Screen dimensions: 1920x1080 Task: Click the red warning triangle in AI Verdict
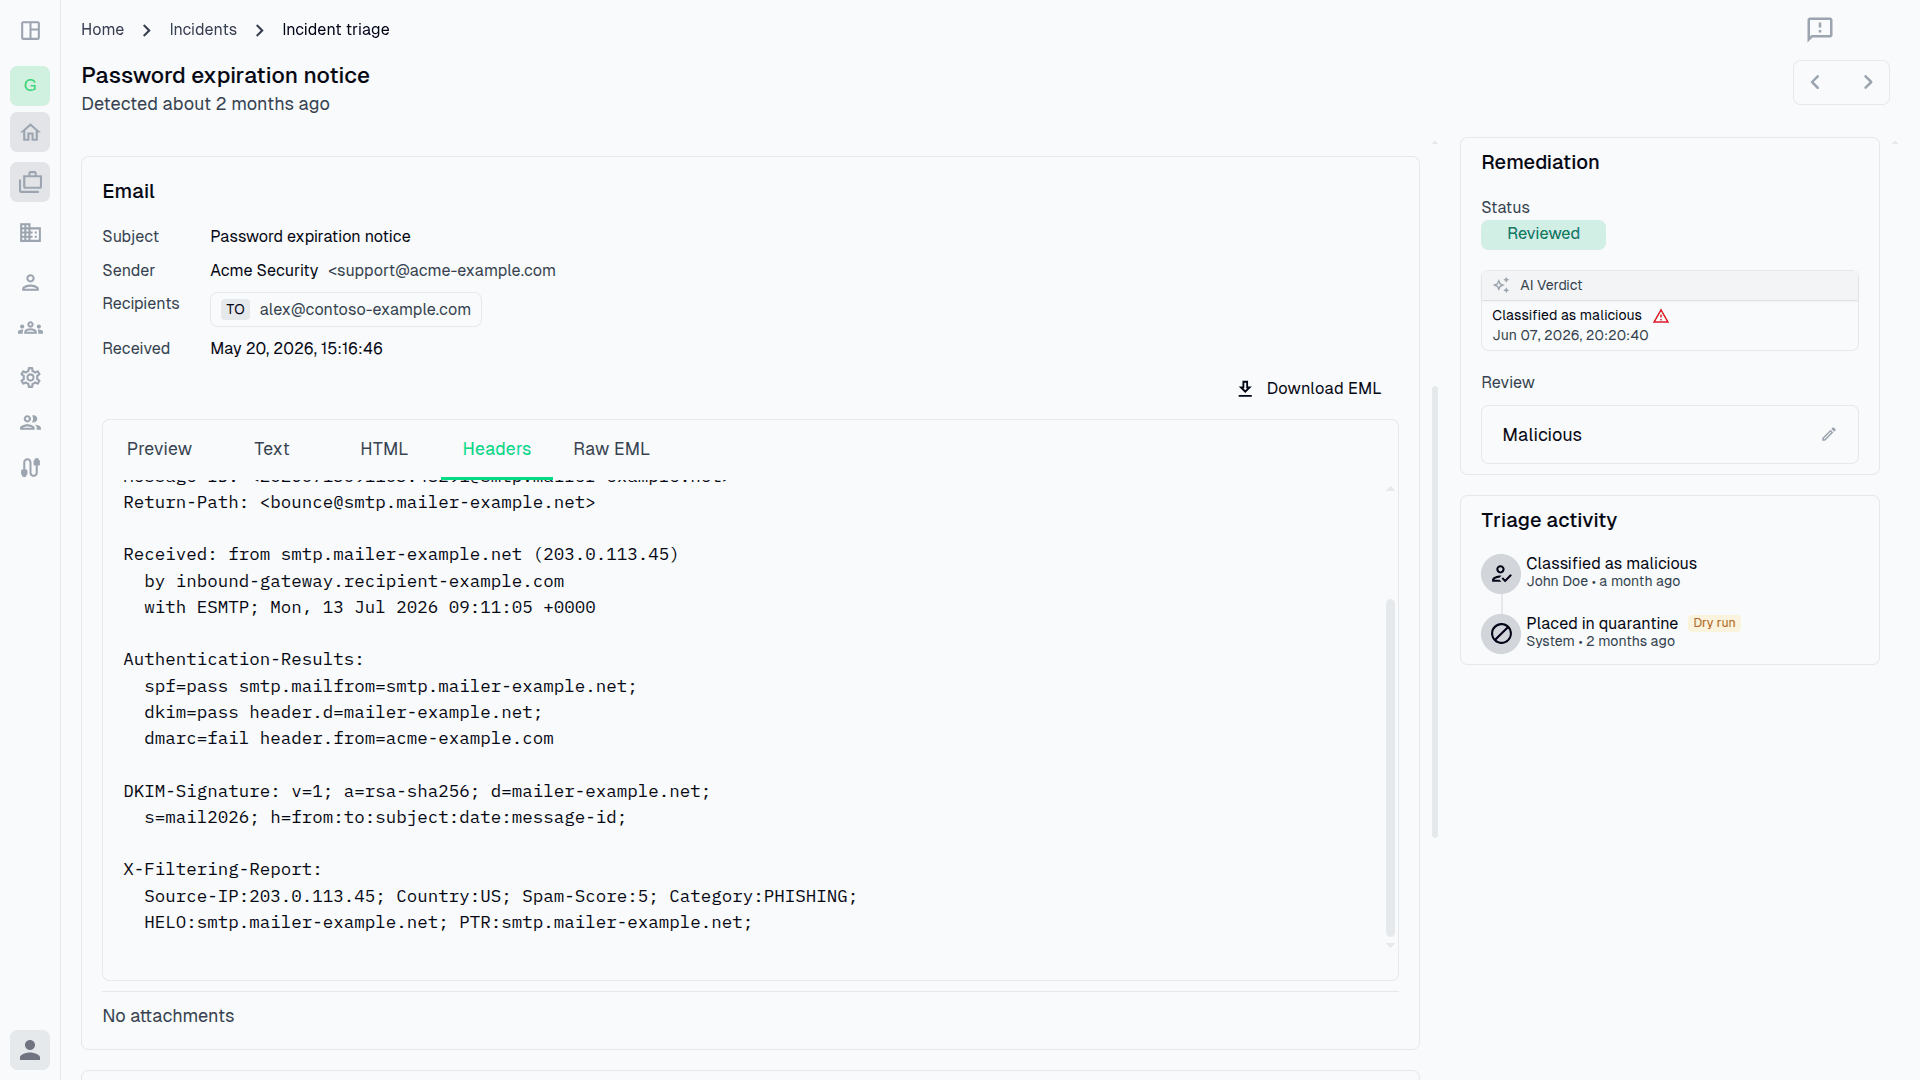1661,316
